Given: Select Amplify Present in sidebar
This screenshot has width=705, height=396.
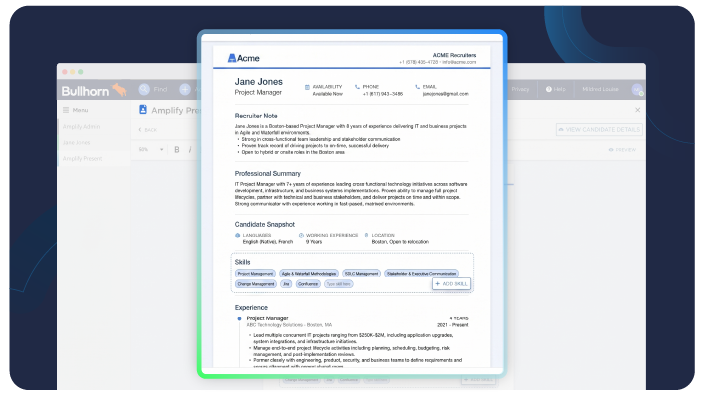Looking at the screenshot, I should click(x=82, y=159).
